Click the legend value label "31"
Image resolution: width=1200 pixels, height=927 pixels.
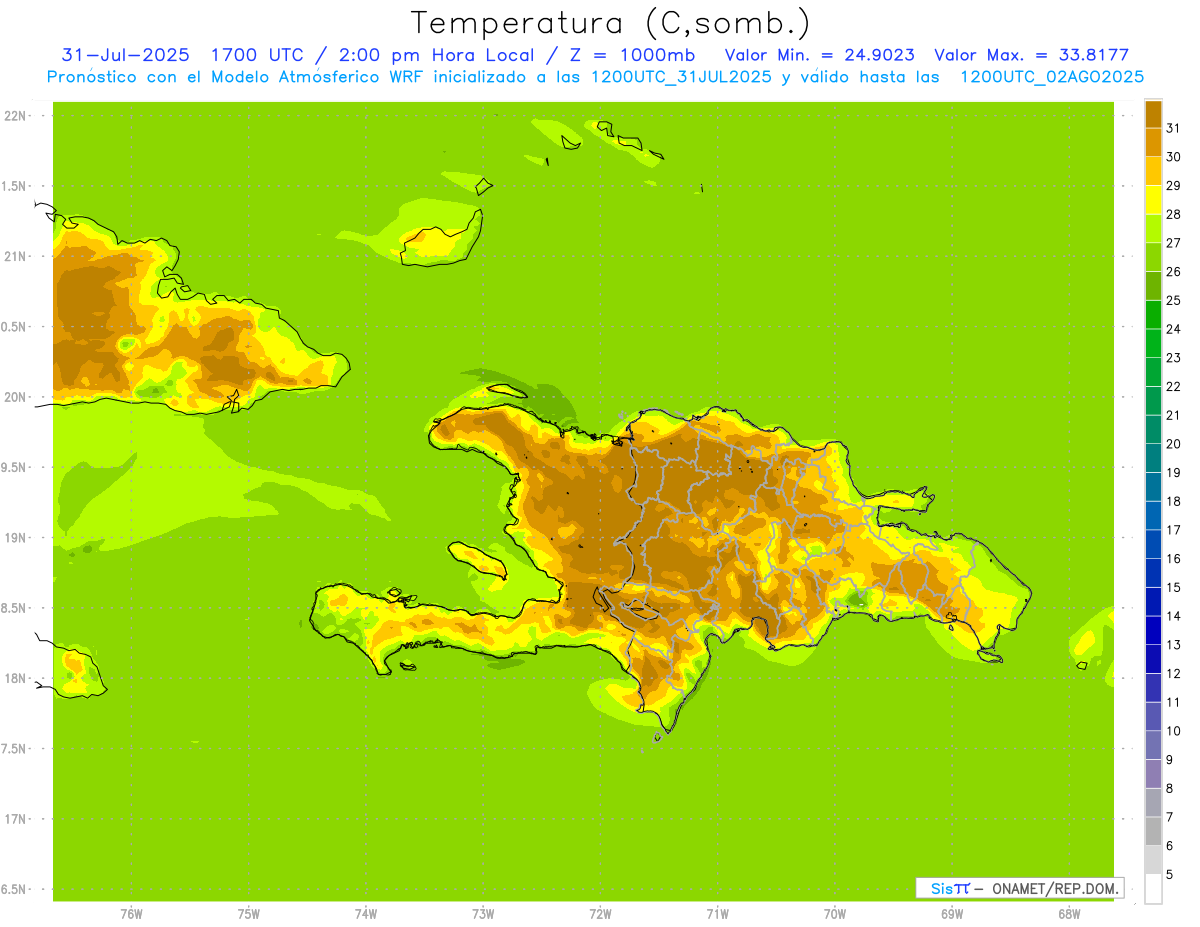pos(1173,128)
